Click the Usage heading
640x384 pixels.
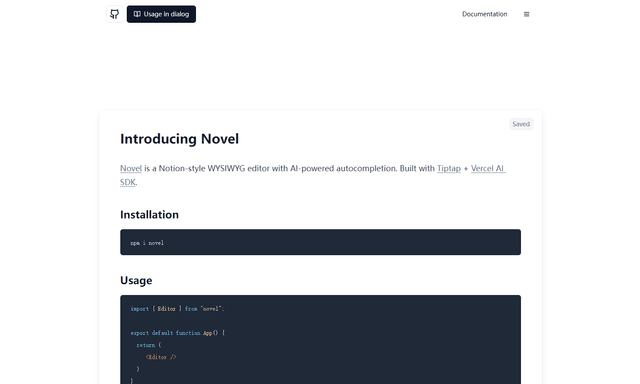point(136,280)
